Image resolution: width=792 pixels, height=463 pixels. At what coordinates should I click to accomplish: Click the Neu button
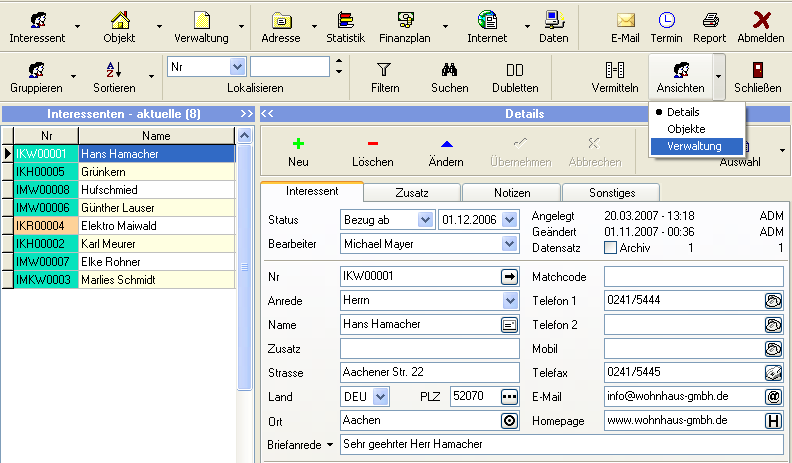point(297,152)
